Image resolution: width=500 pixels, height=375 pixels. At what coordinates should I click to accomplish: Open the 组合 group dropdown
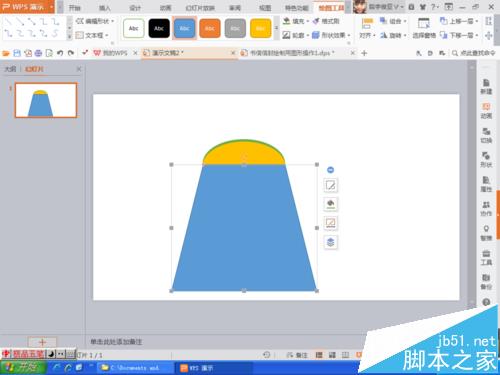pos(393,21)
